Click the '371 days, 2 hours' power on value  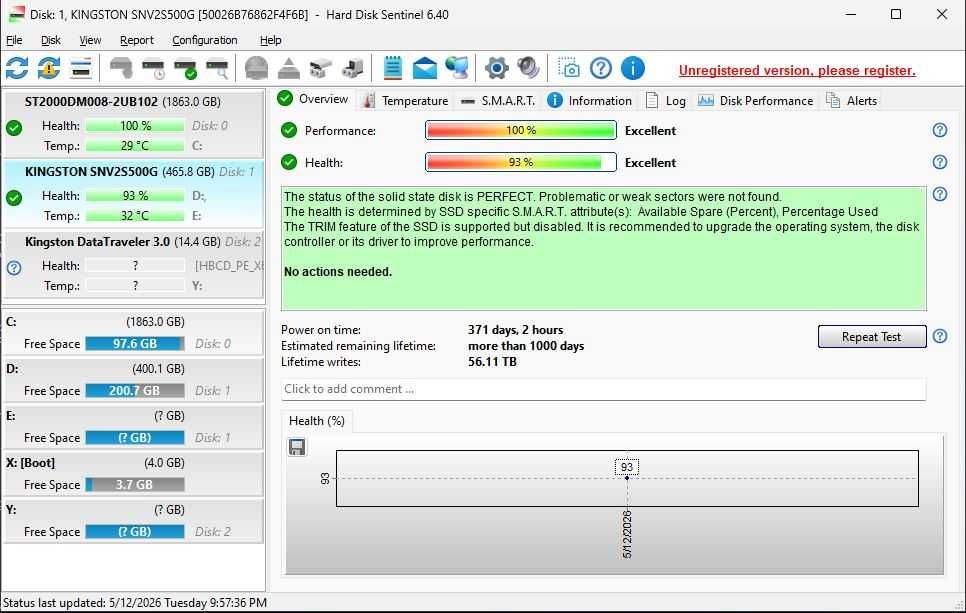tap(516, 330)
